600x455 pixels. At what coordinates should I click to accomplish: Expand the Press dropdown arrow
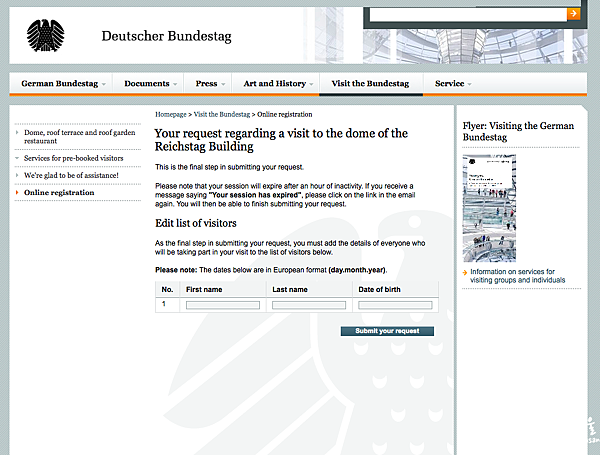pyautogui.click(x=223, y=85)
